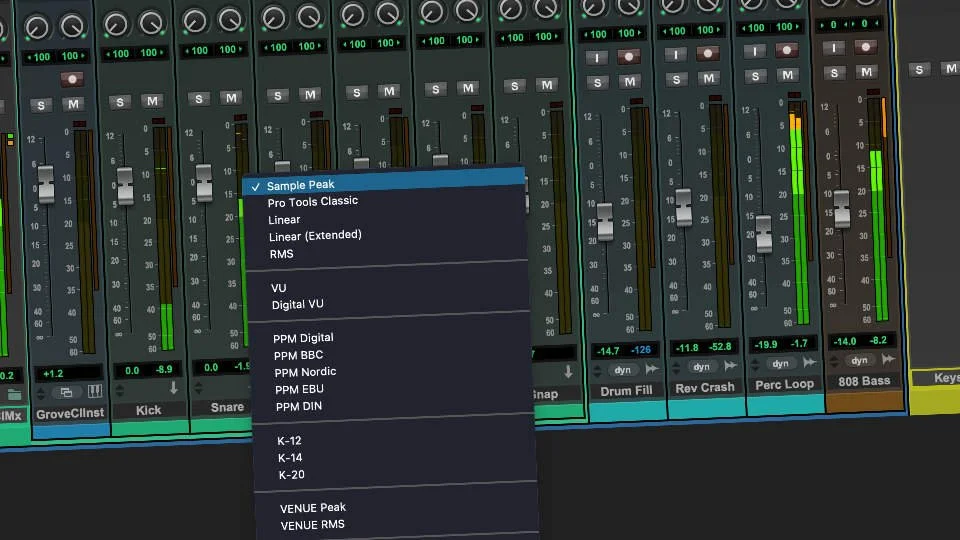Click the automation arrows icon on 808 Bass
Screen dimensions: 960x540
click(888, 359)
